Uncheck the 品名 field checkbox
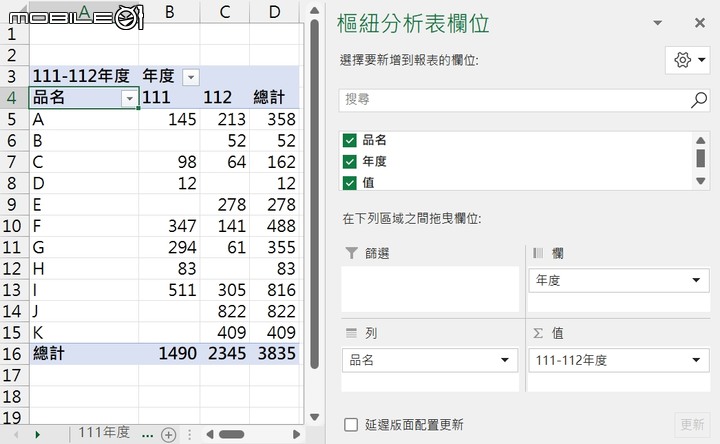 click(349, 140)
